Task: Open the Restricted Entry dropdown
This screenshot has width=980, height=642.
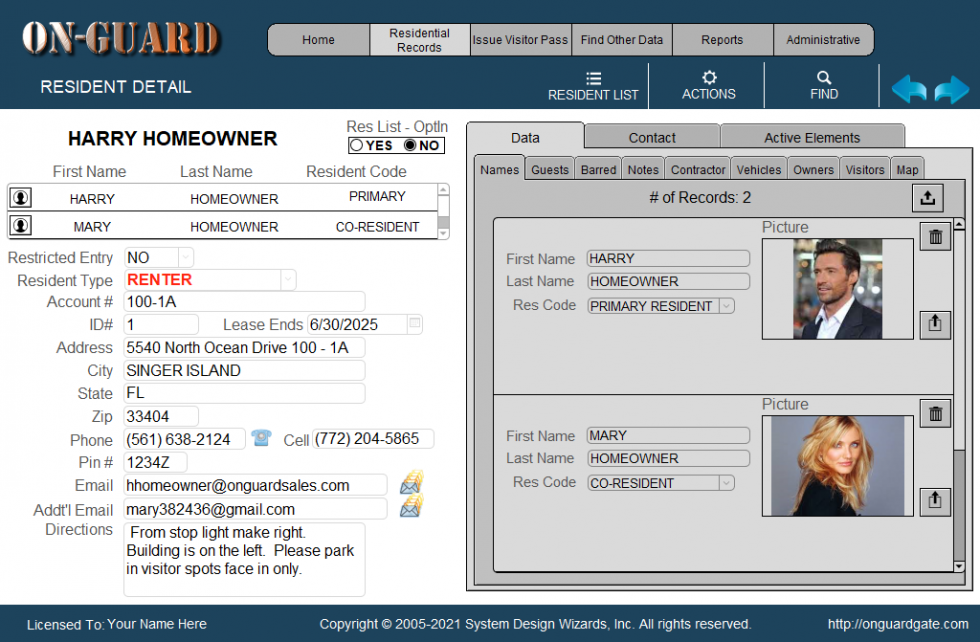Action: click(185, 258)
